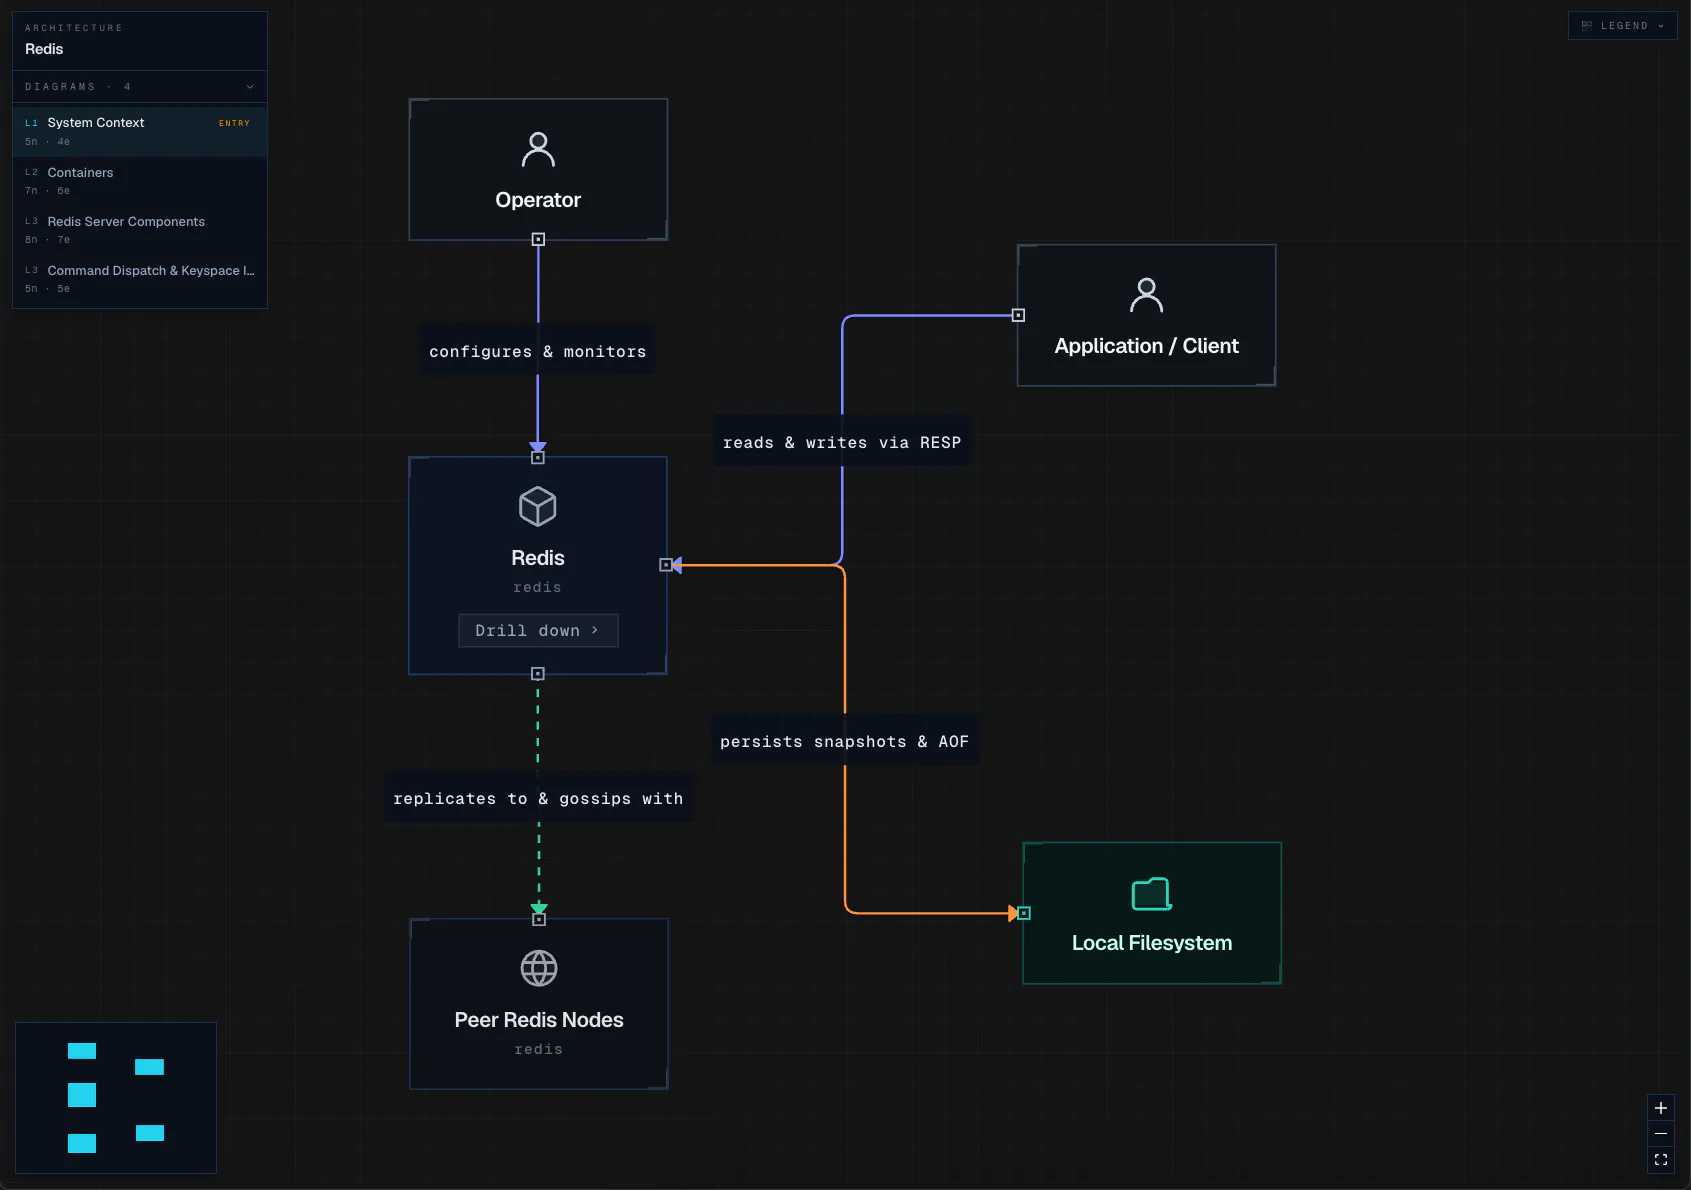Open the System Context diagram
Screen dimensions: 1691x1190
[140, 131]
